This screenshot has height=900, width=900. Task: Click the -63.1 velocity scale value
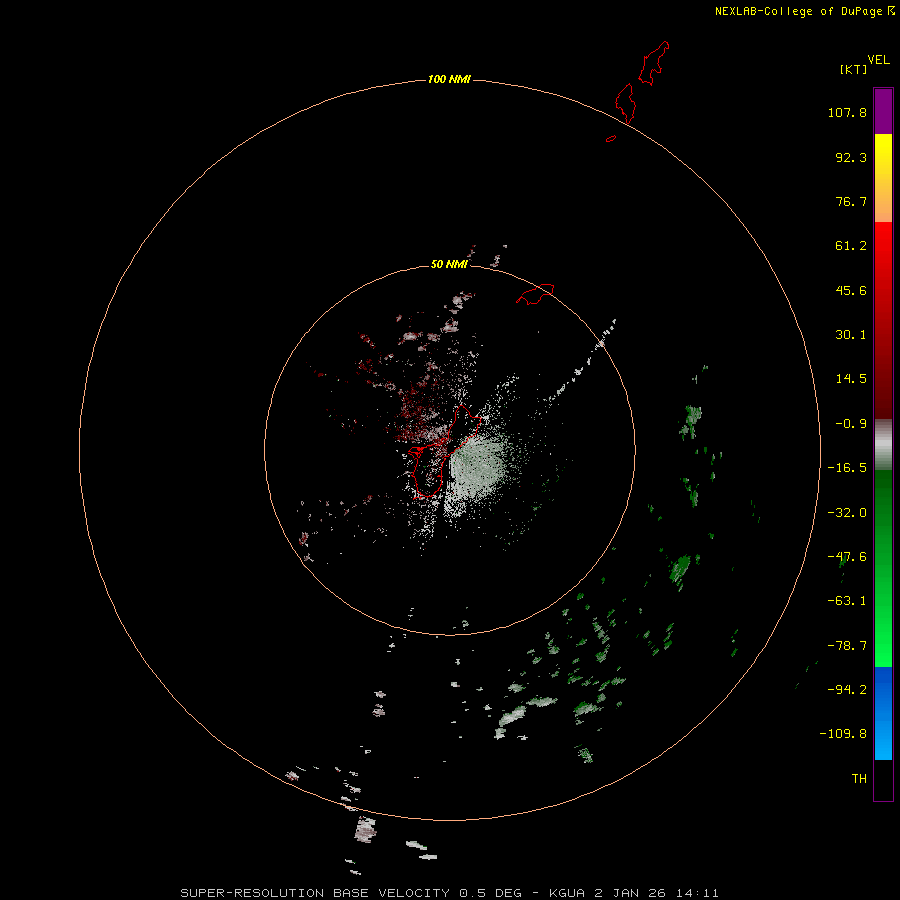coord(847,601)
